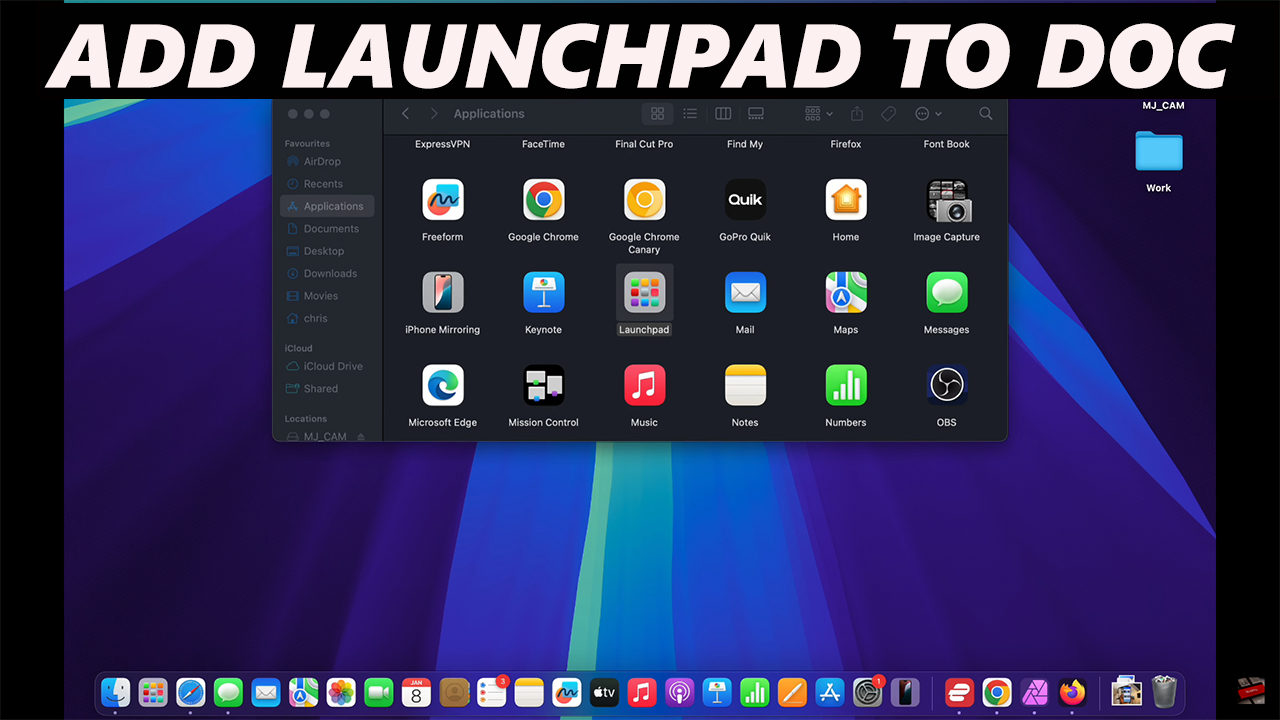Switch Finder to icon view

point(657,114)
